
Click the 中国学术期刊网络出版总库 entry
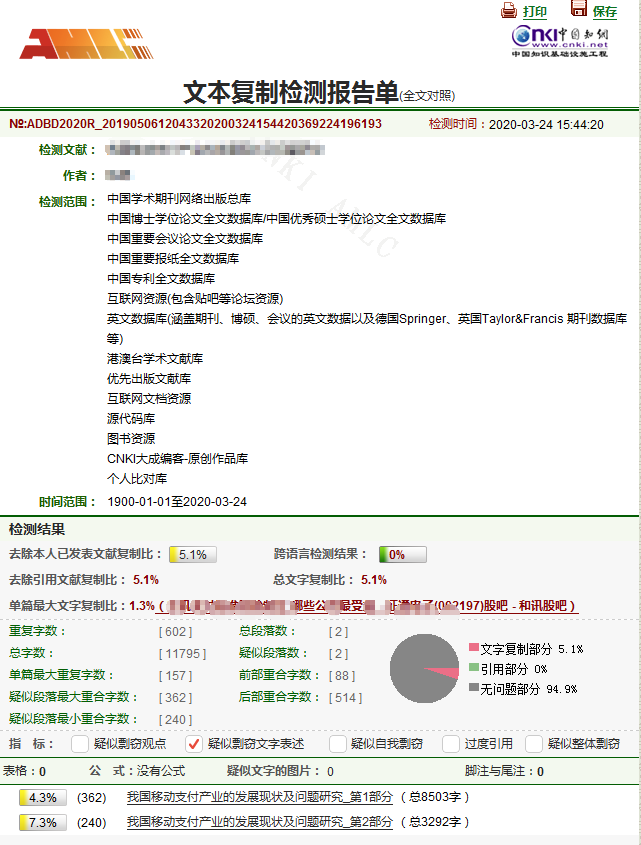179,199
